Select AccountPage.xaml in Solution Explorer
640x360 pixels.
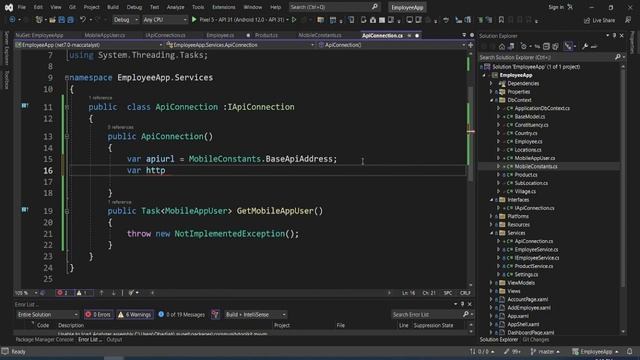(x=529, y=299)
